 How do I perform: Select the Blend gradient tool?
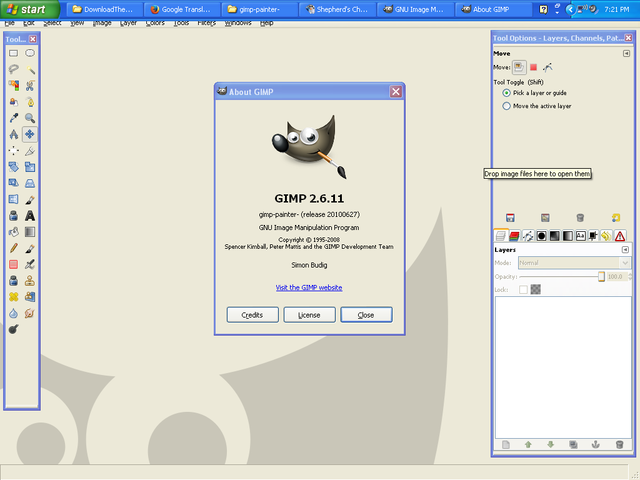[x=30, y=232]
